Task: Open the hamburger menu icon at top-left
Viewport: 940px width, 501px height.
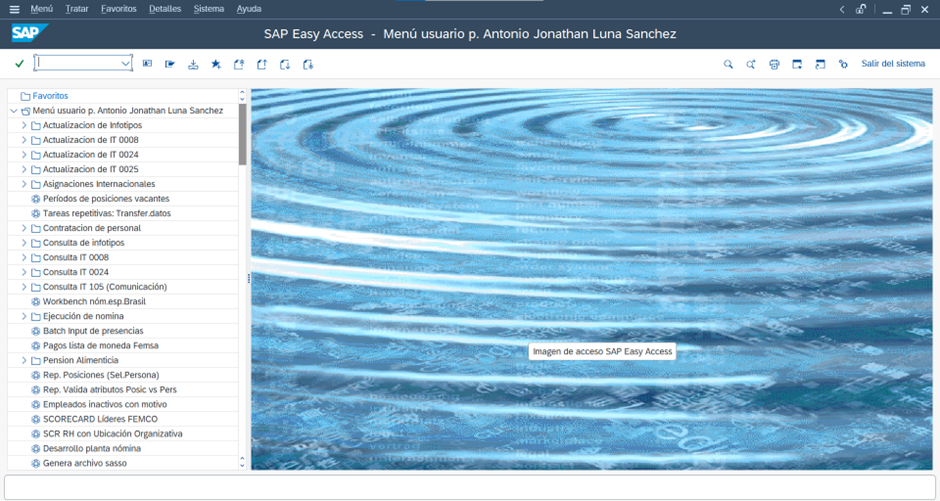Action: click(14, 9)
